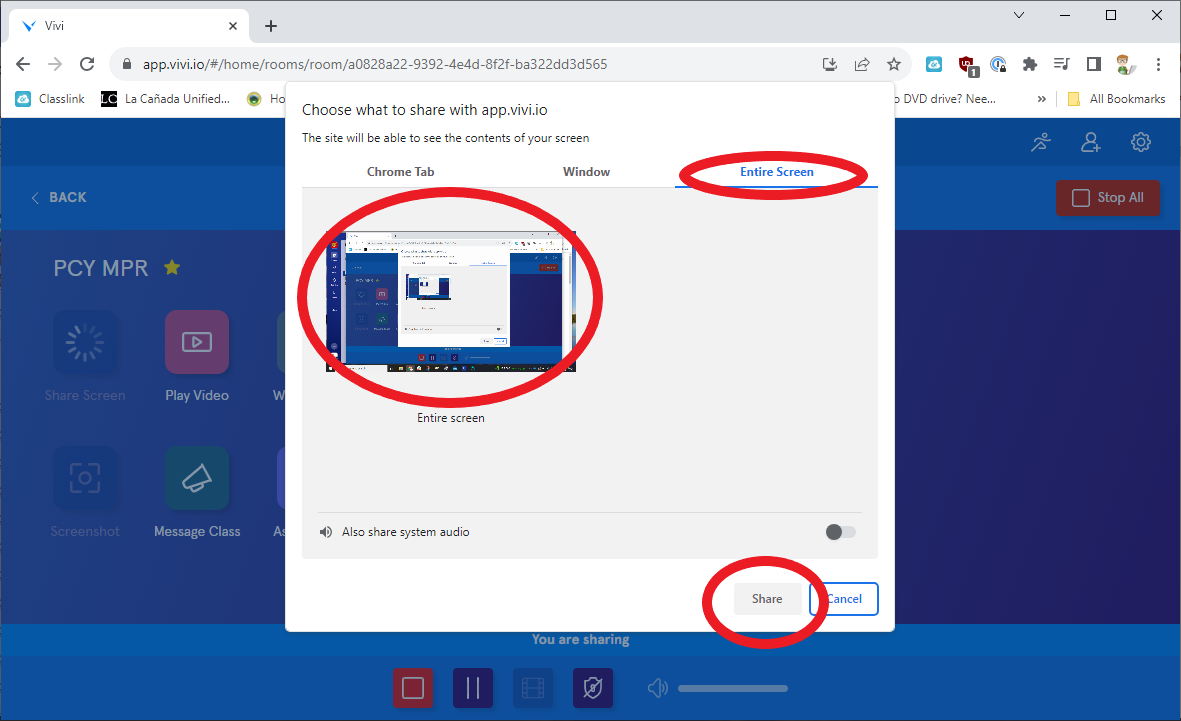Open the Extensions puzzle menu

(1030, 64)
